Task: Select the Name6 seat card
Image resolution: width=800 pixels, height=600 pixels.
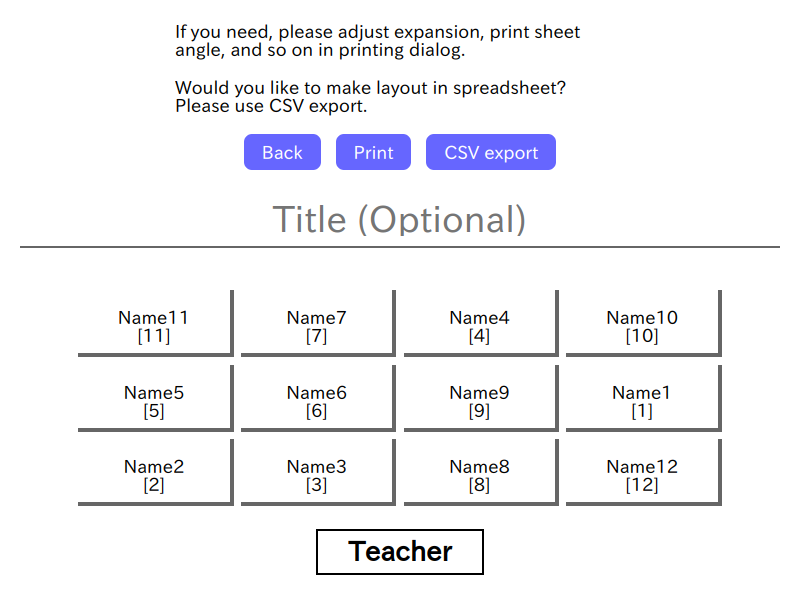Action: point(318,398)
